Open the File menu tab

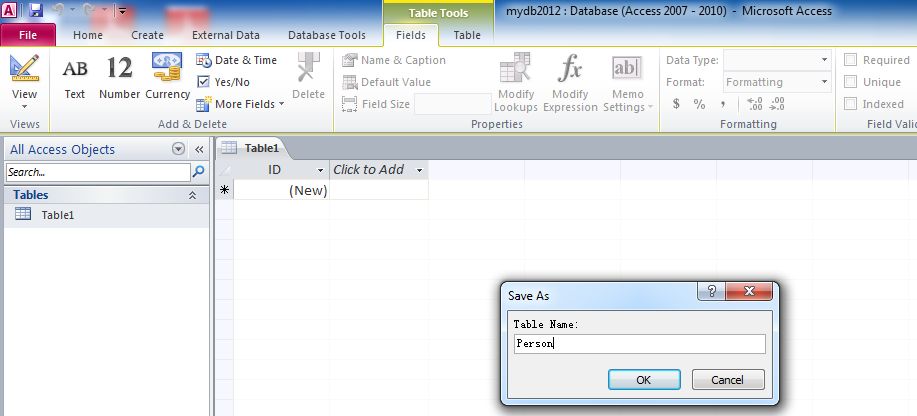28,35
